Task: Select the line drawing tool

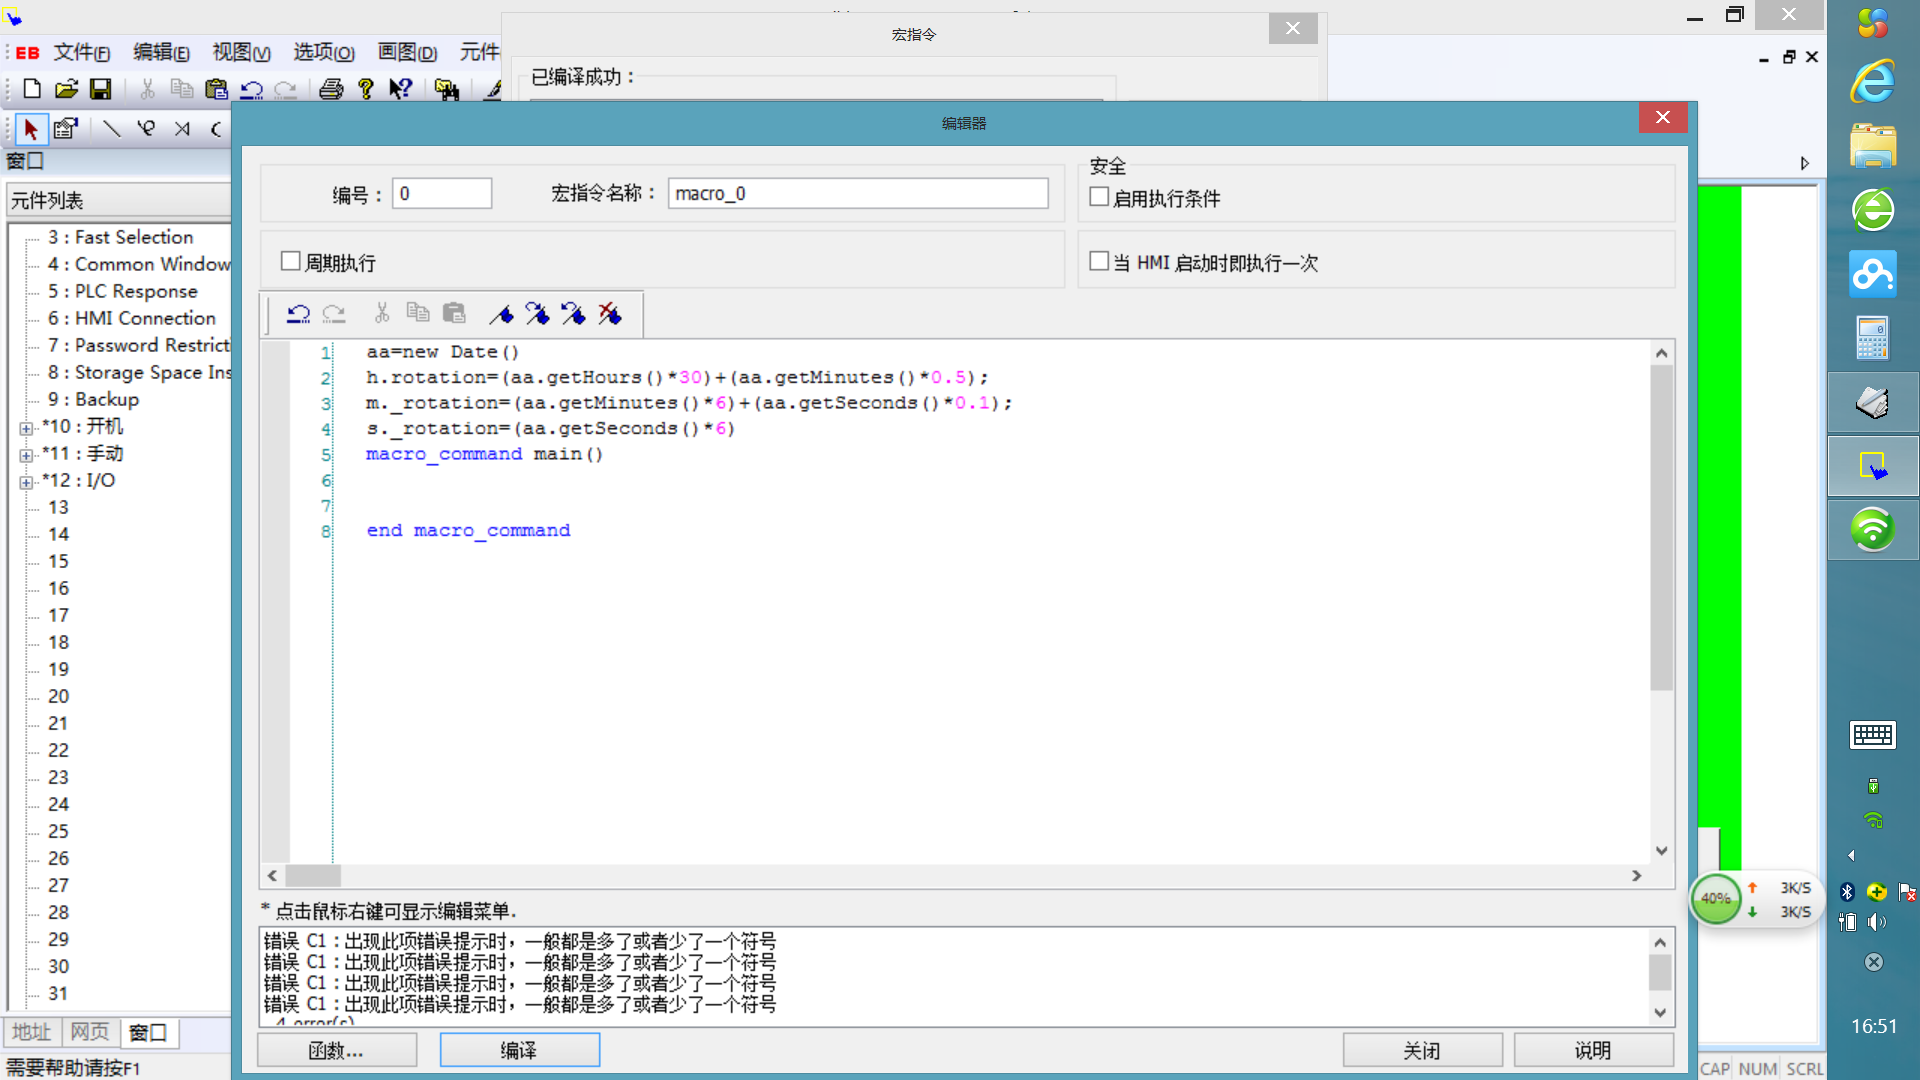Action: tap(111, 129)
